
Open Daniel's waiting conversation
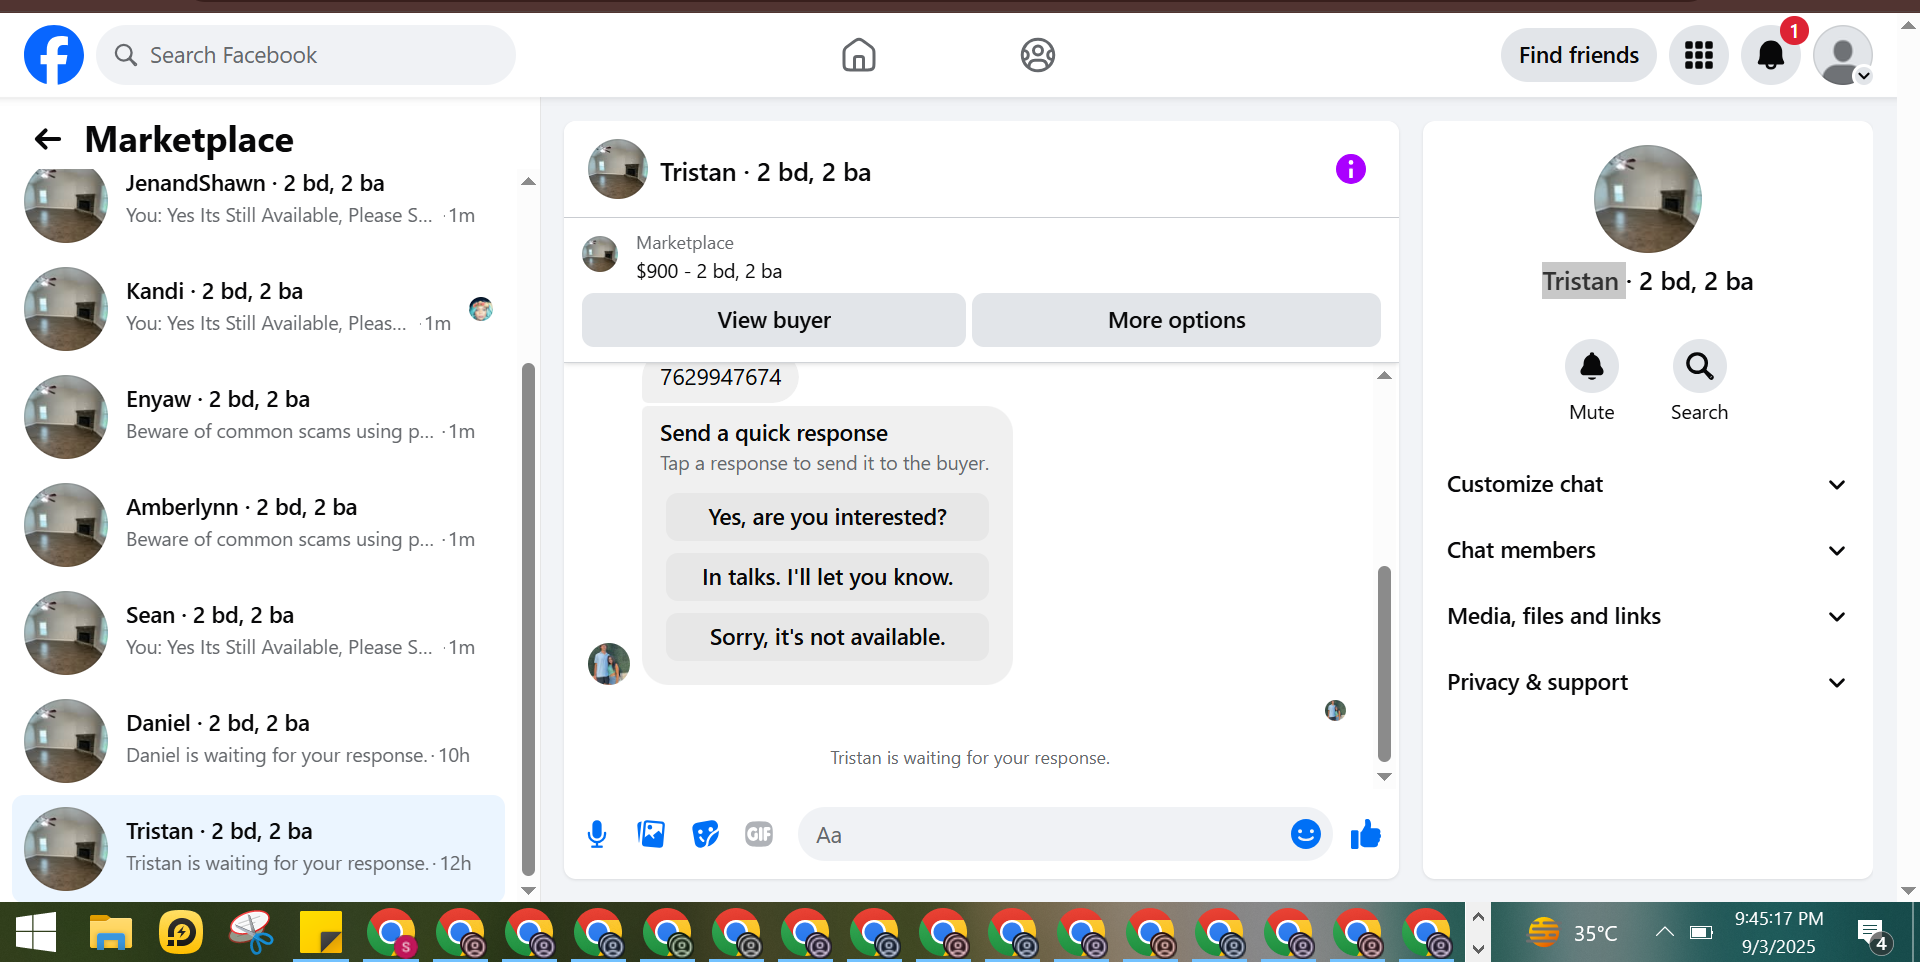(258, 740)
